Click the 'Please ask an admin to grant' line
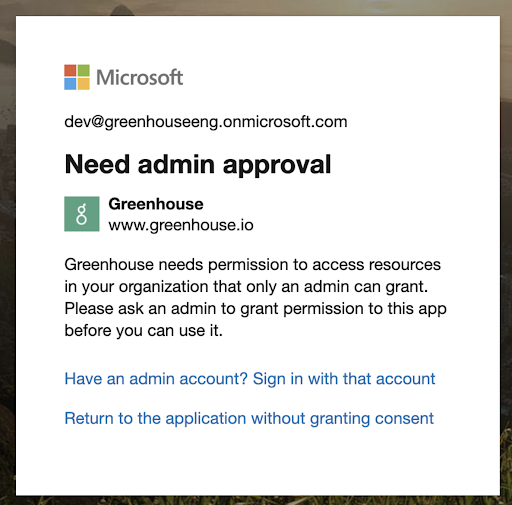 [x=255, y=309]
